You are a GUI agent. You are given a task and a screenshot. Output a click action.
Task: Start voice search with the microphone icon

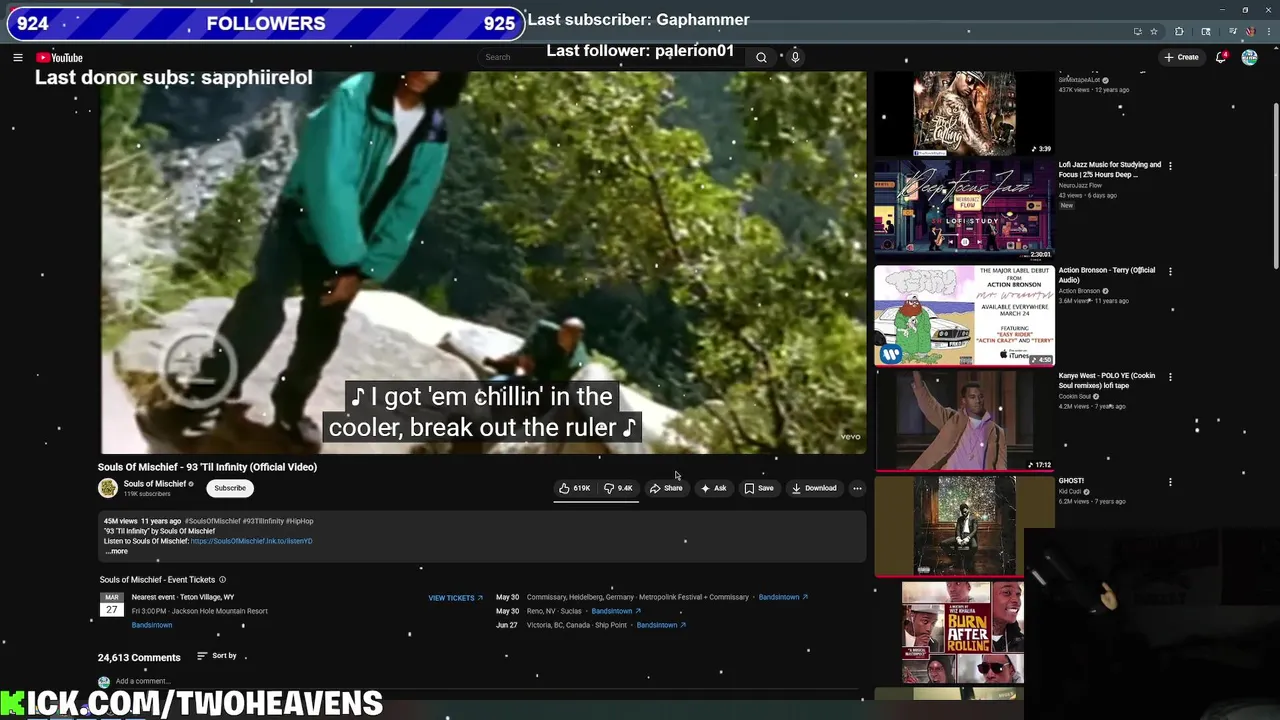[795, 57]
